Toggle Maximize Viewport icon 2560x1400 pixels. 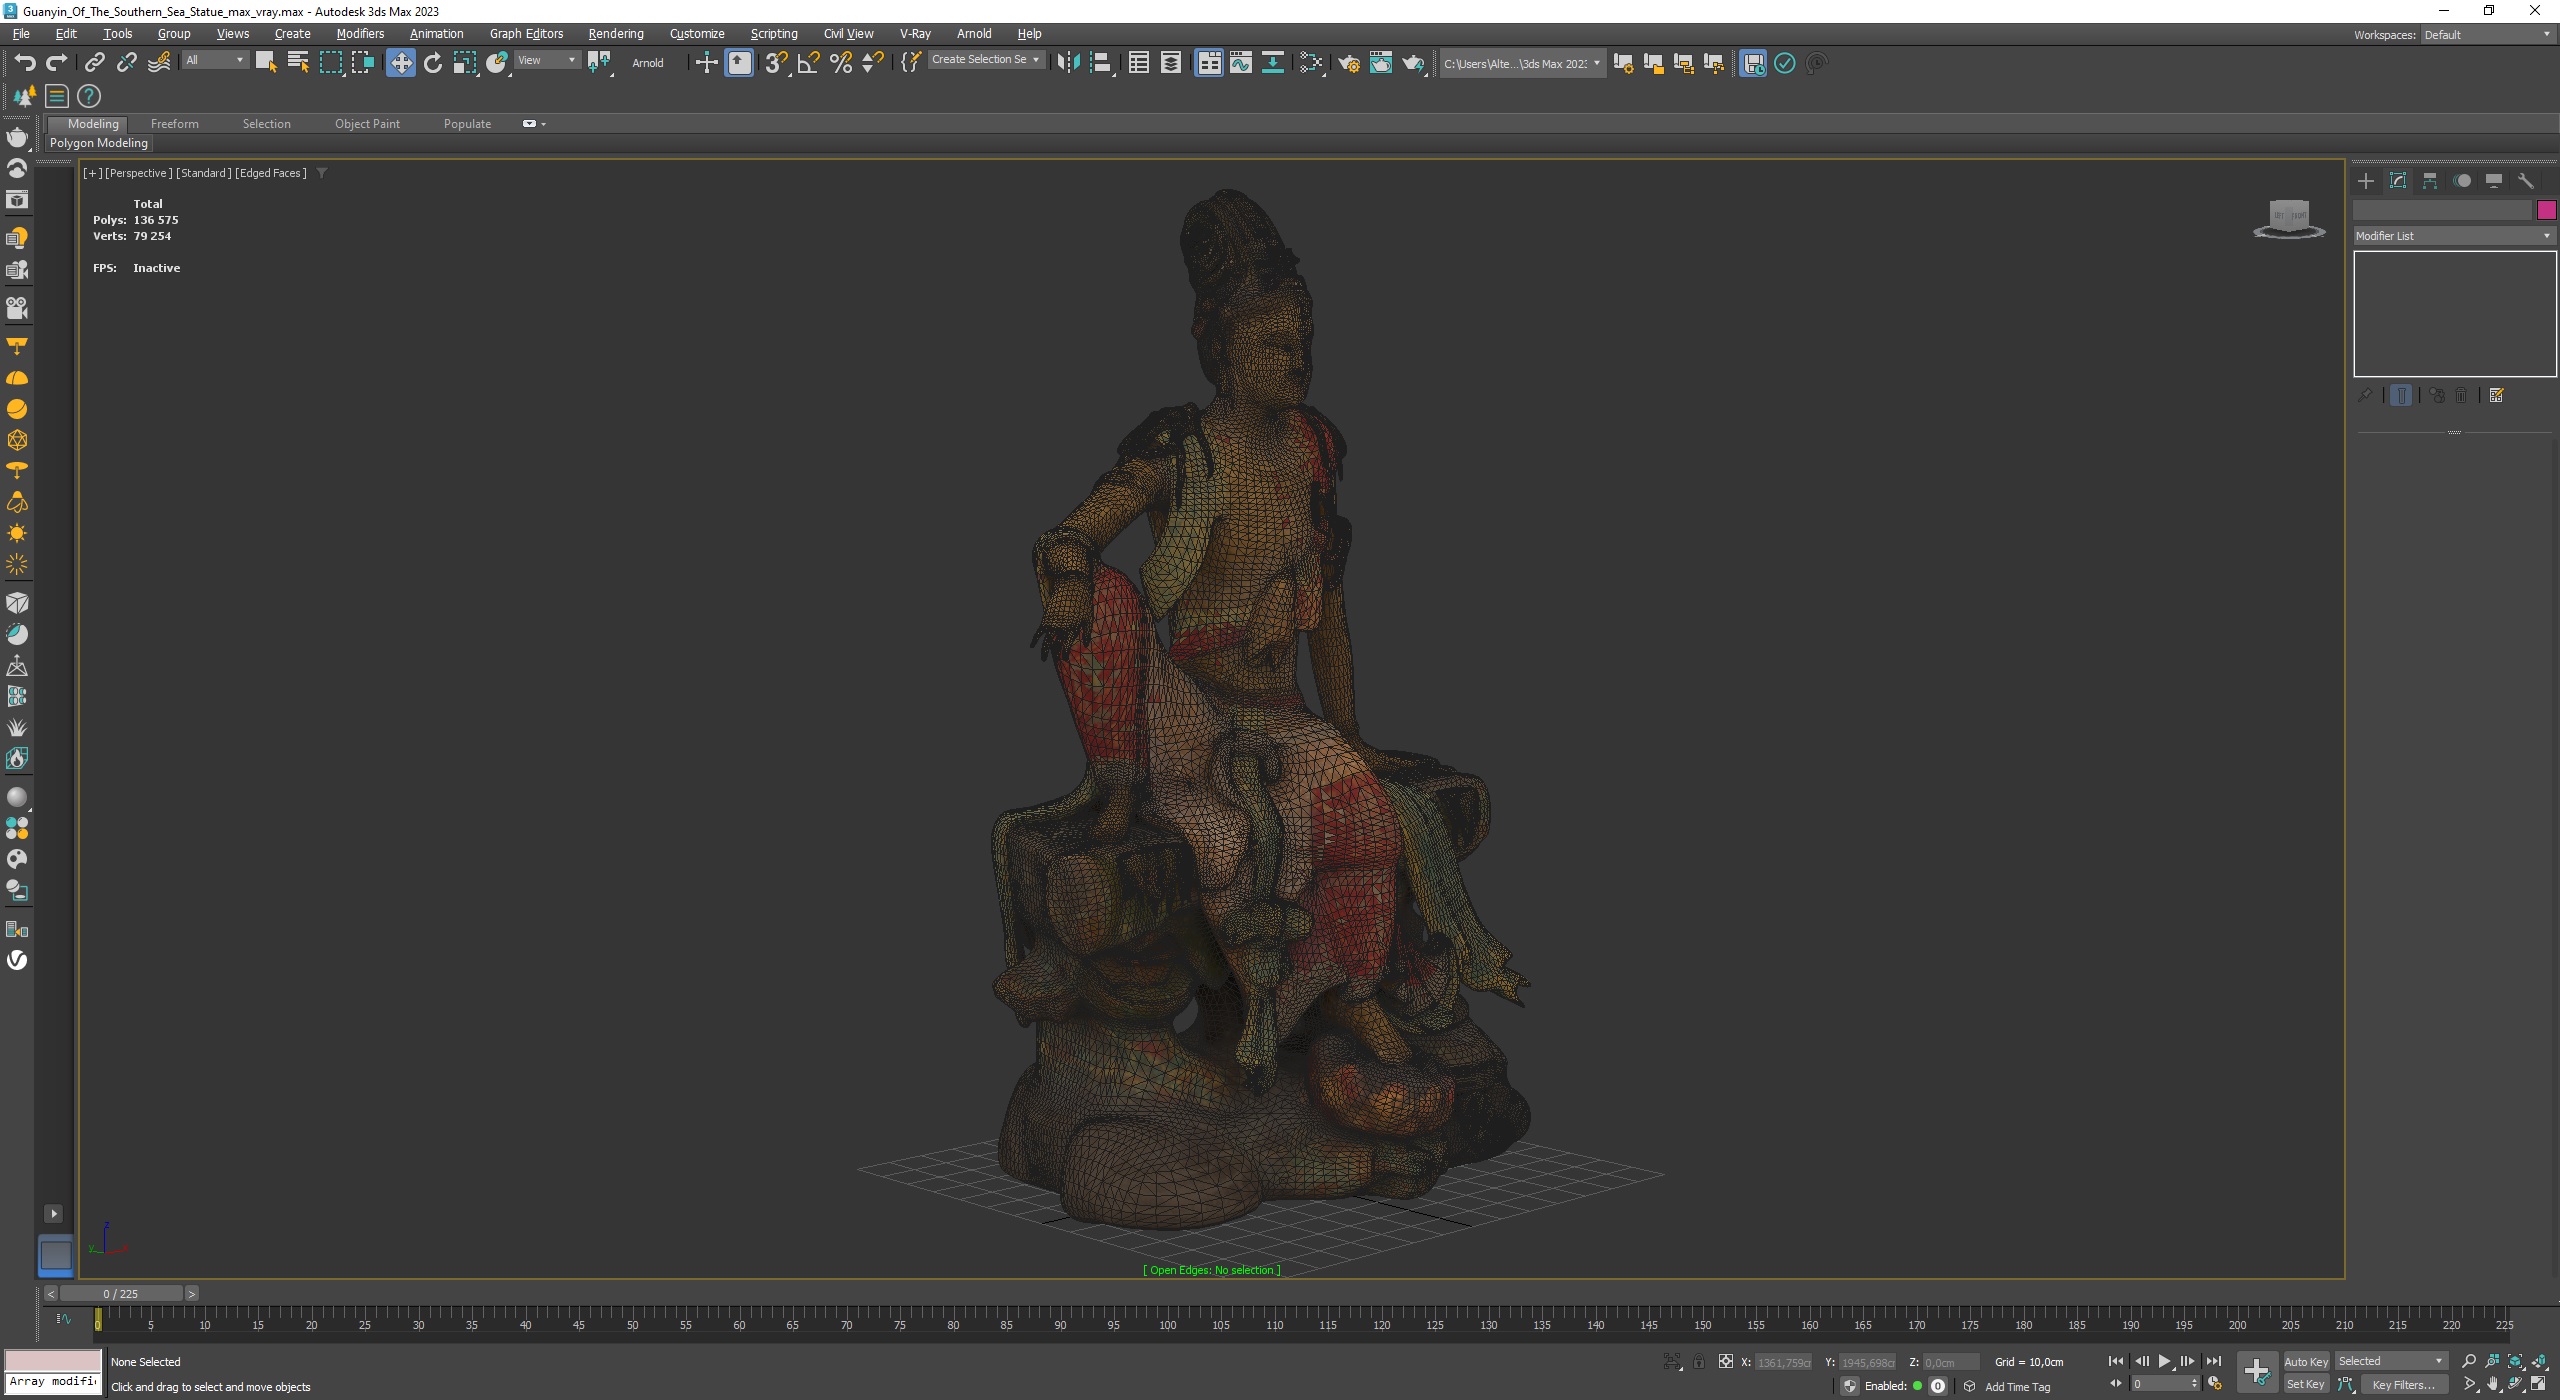pos(2538,1384)
